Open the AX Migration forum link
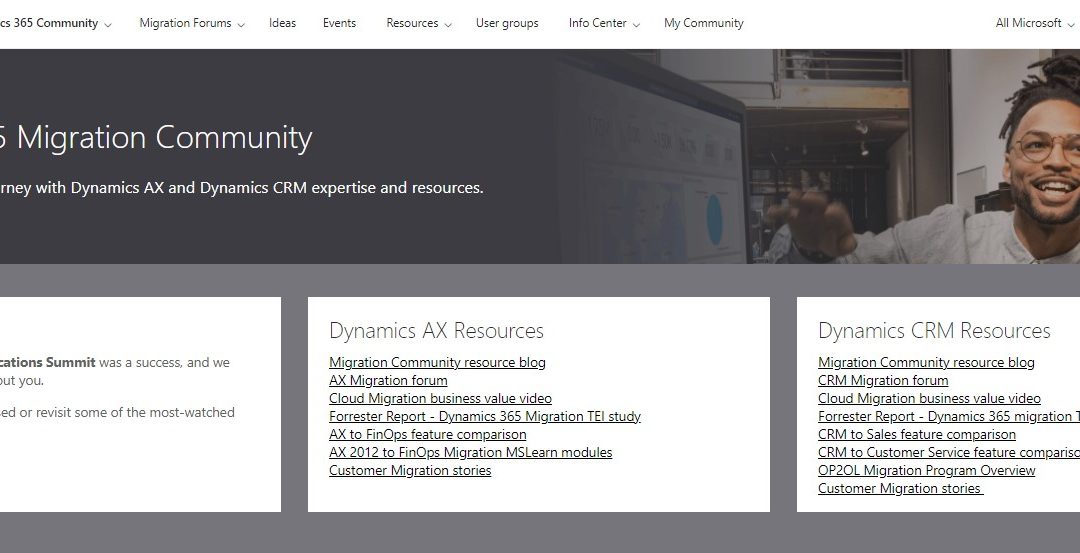 pos(388,380)
